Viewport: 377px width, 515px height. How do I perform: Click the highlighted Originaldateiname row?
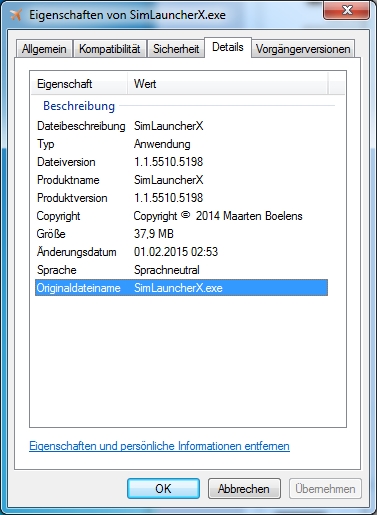[181, 288]
